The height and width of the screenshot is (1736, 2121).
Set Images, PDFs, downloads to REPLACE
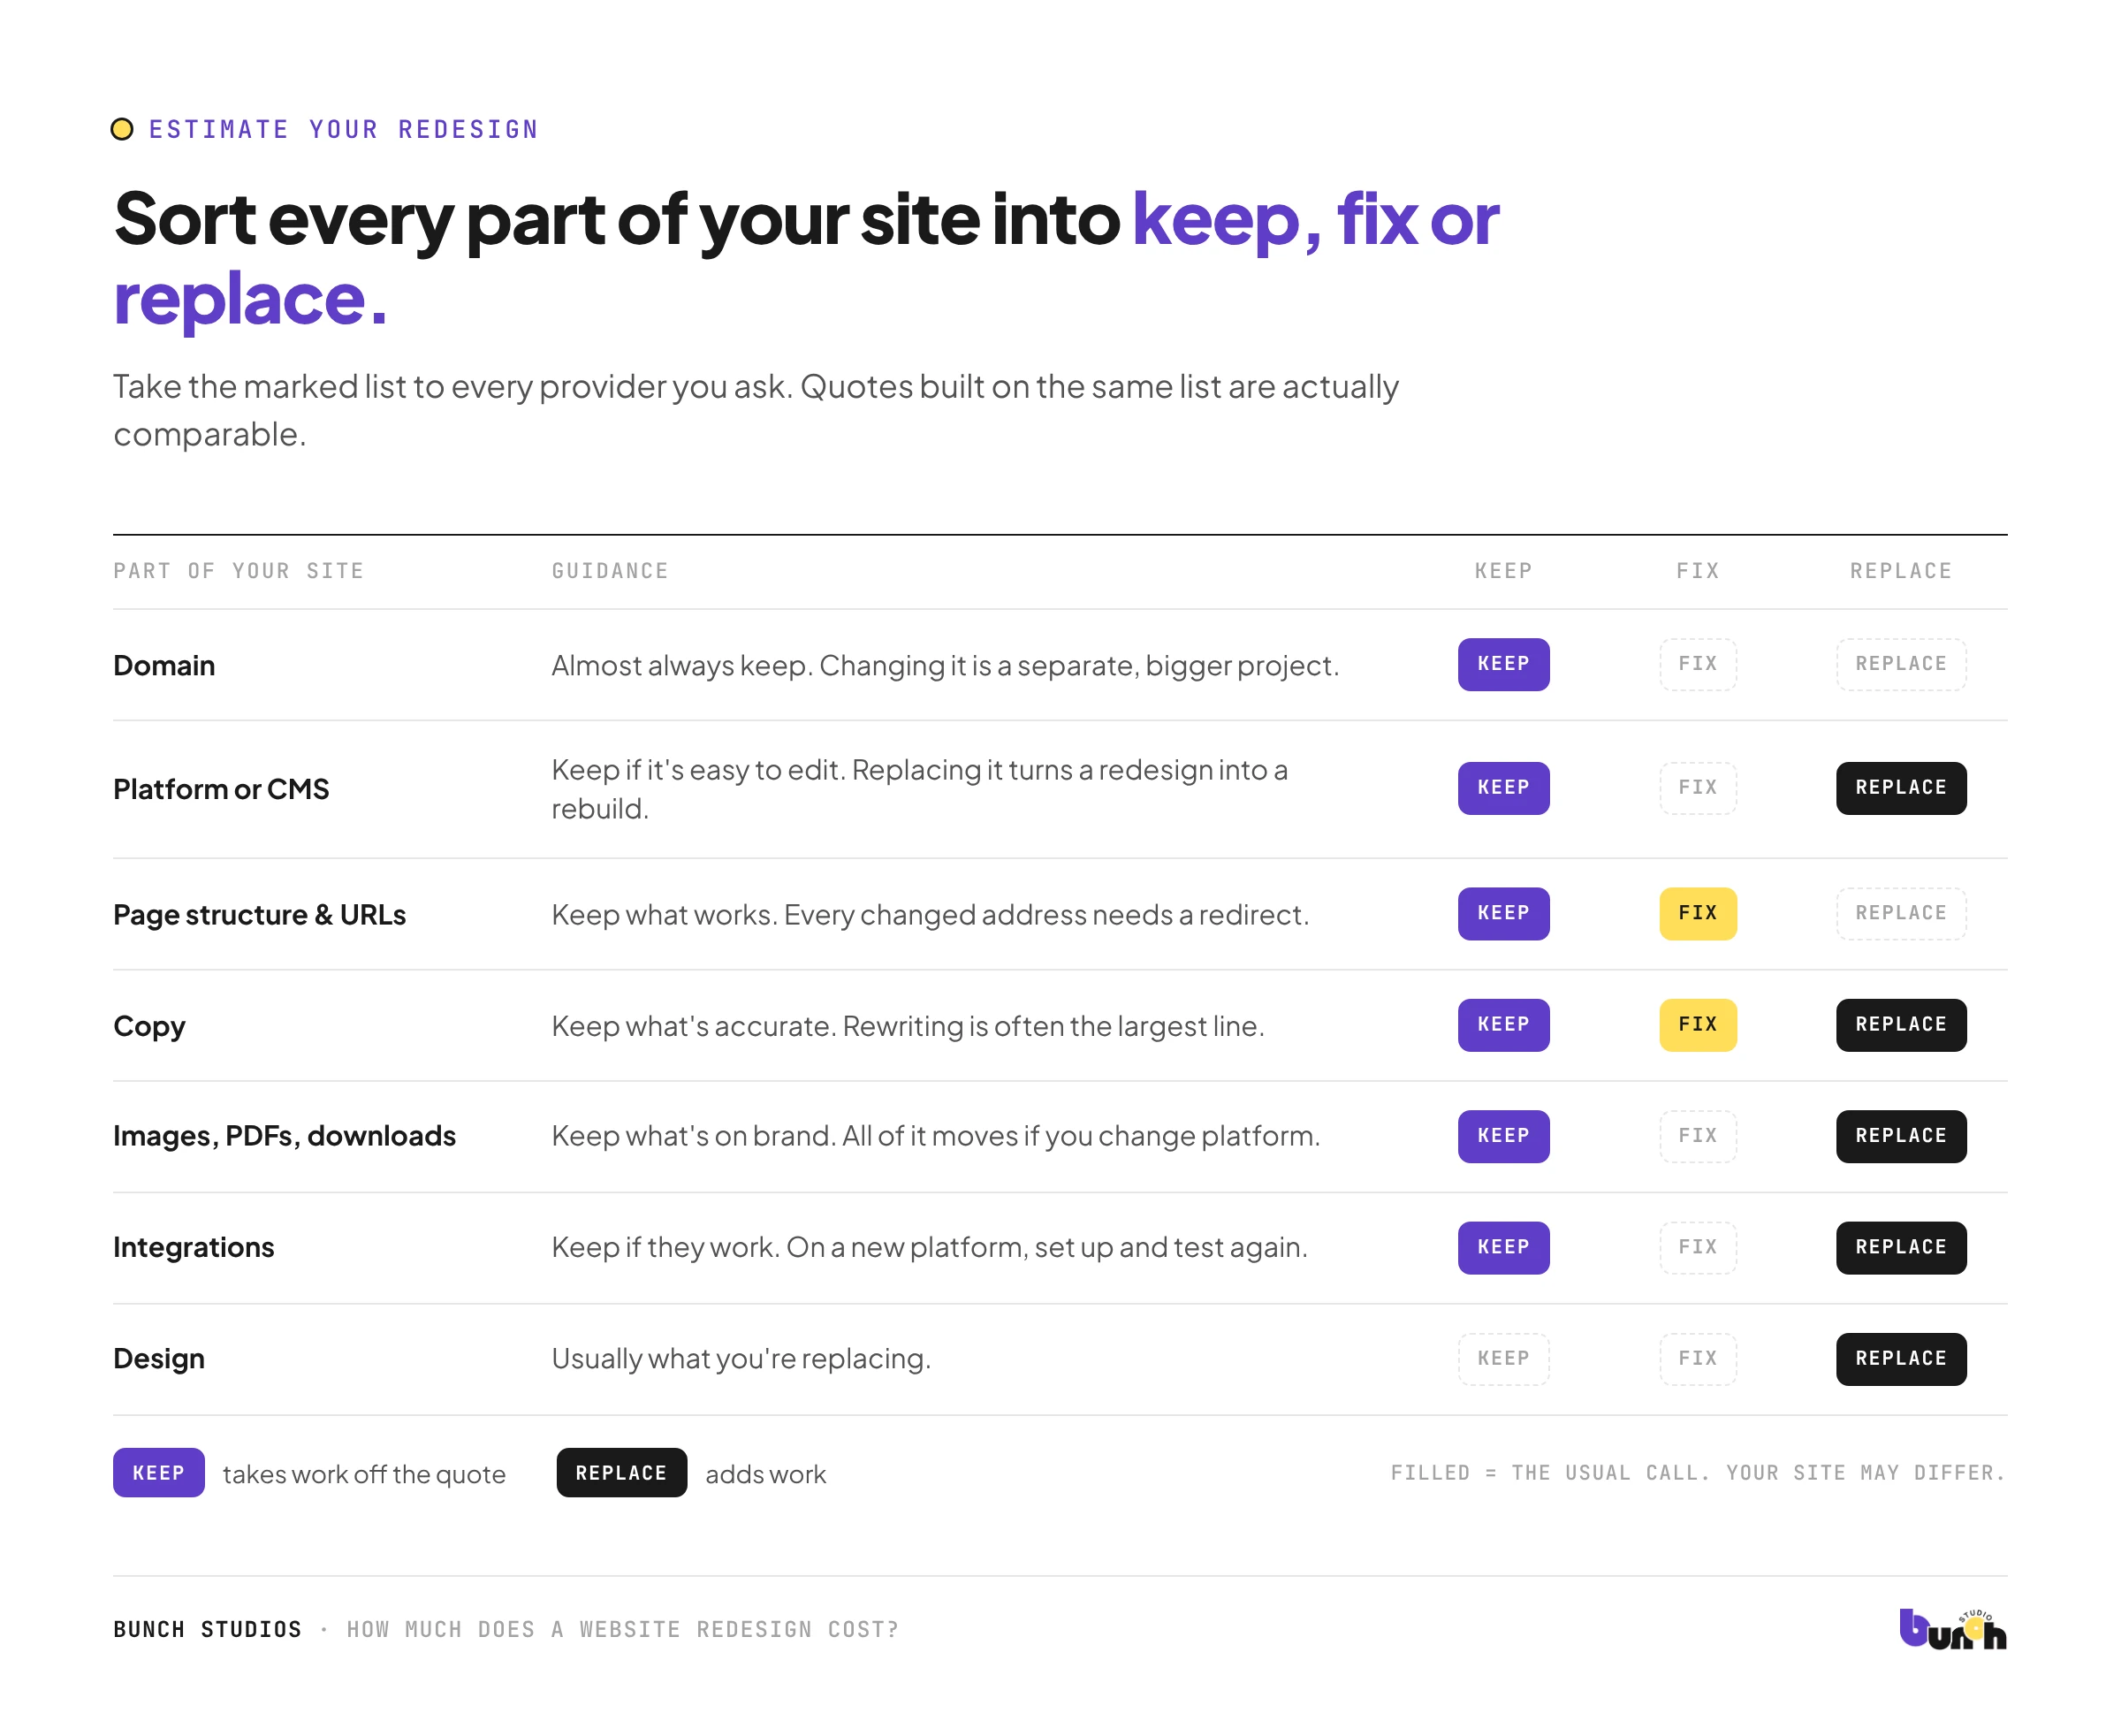click(x=1900, y=1136)
